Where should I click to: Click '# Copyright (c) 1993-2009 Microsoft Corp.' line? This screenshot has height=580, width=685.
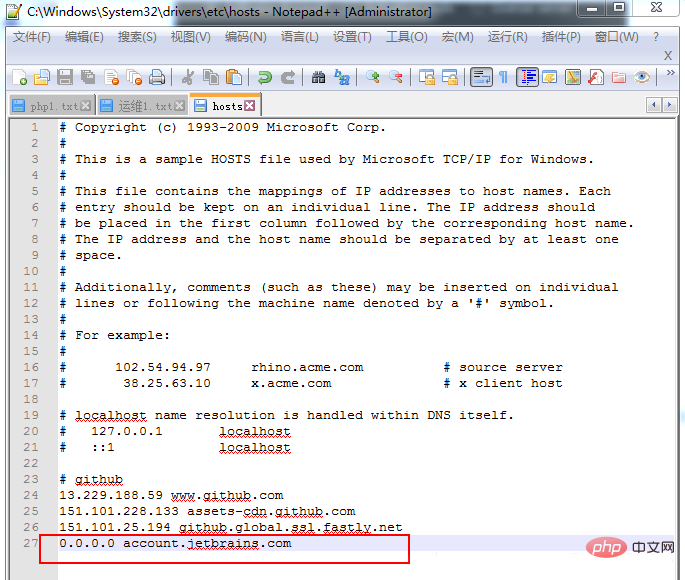click(223, 128)
